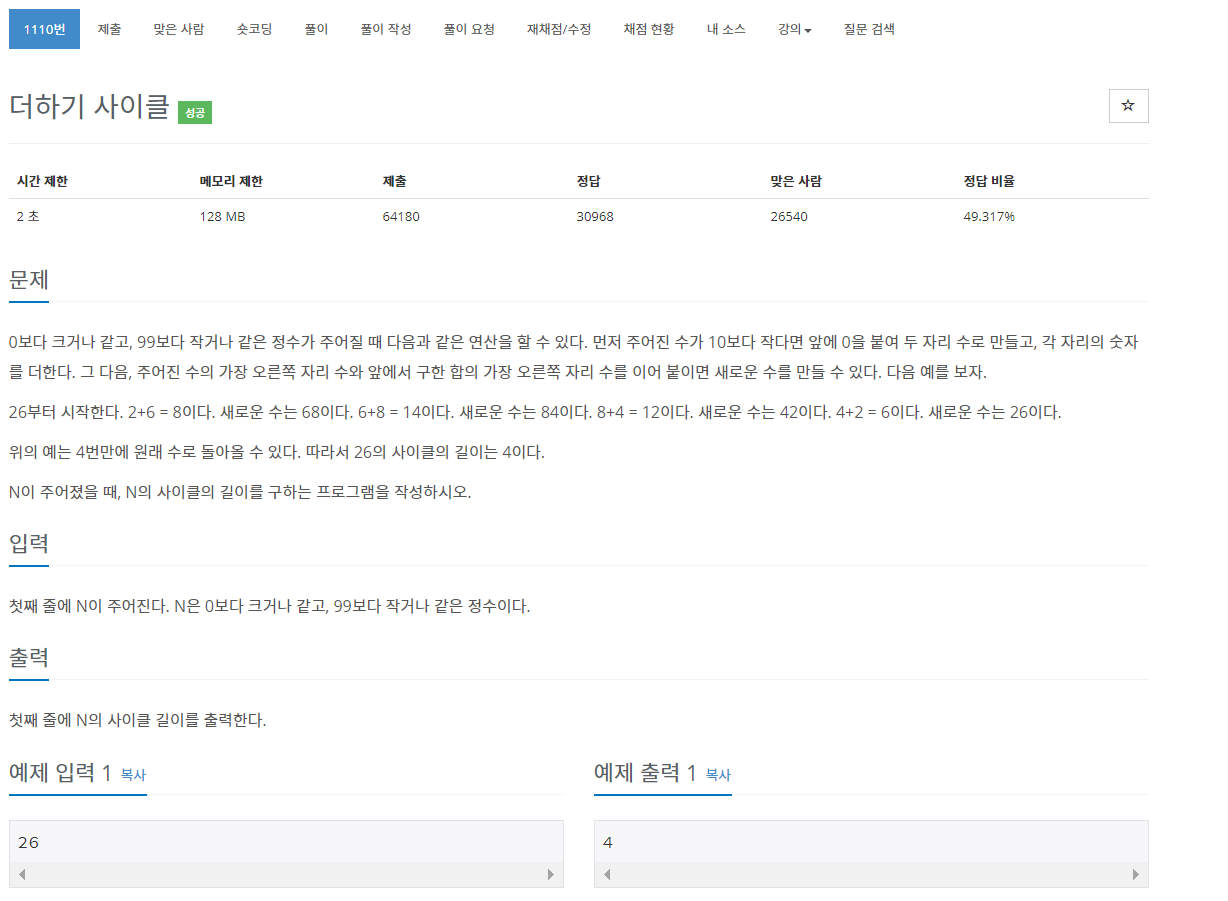Click the 입력 section heading
The width and height of the screenshot is (1228, 901).
29,544
